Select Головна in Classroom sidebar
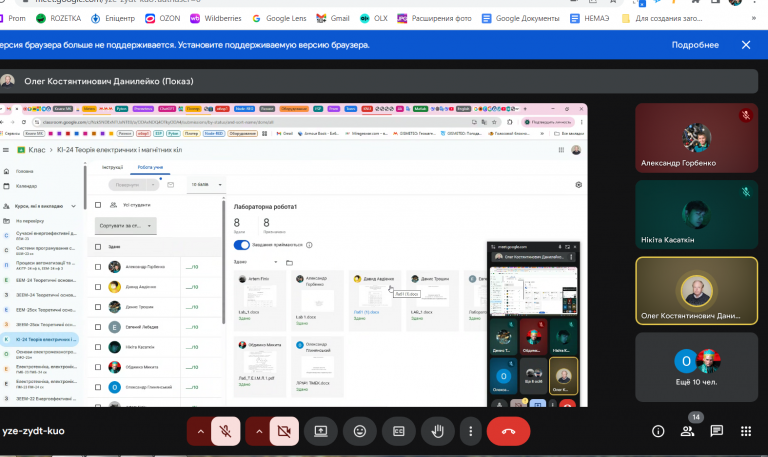The width and height of the screenshot is (768, 457). click(x=24, y=171)
